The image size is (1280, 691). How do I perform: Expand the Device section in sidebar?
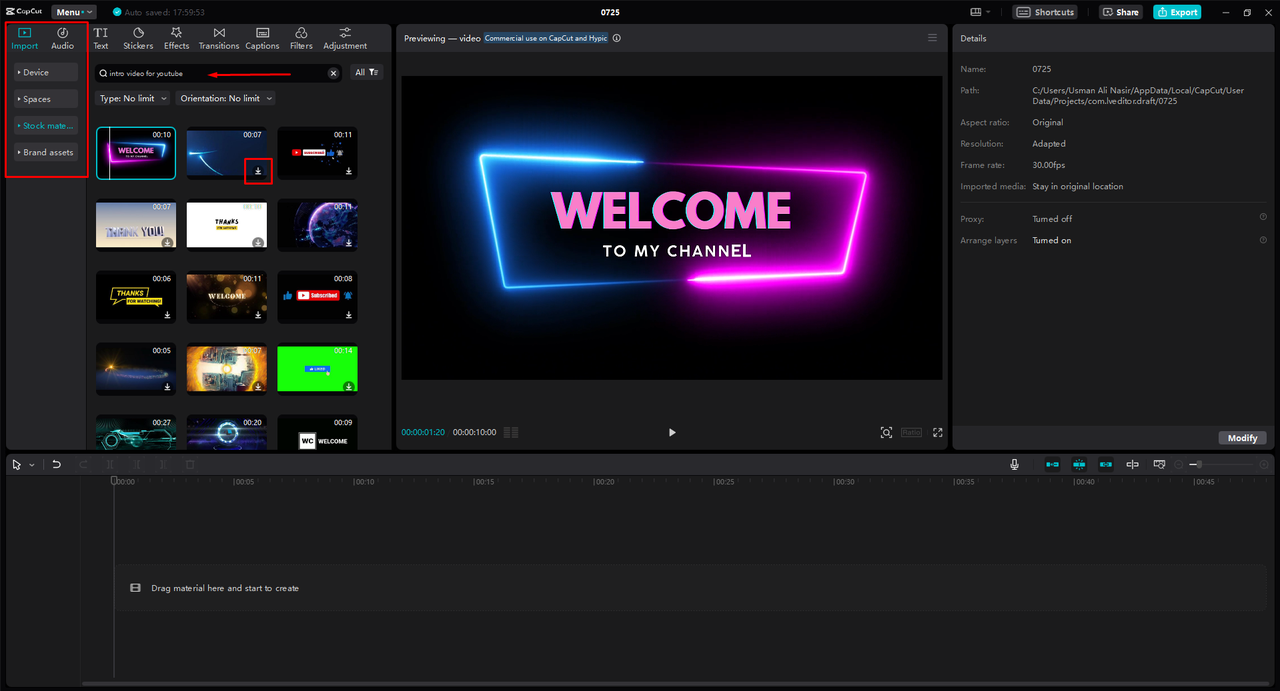point(46,72)
